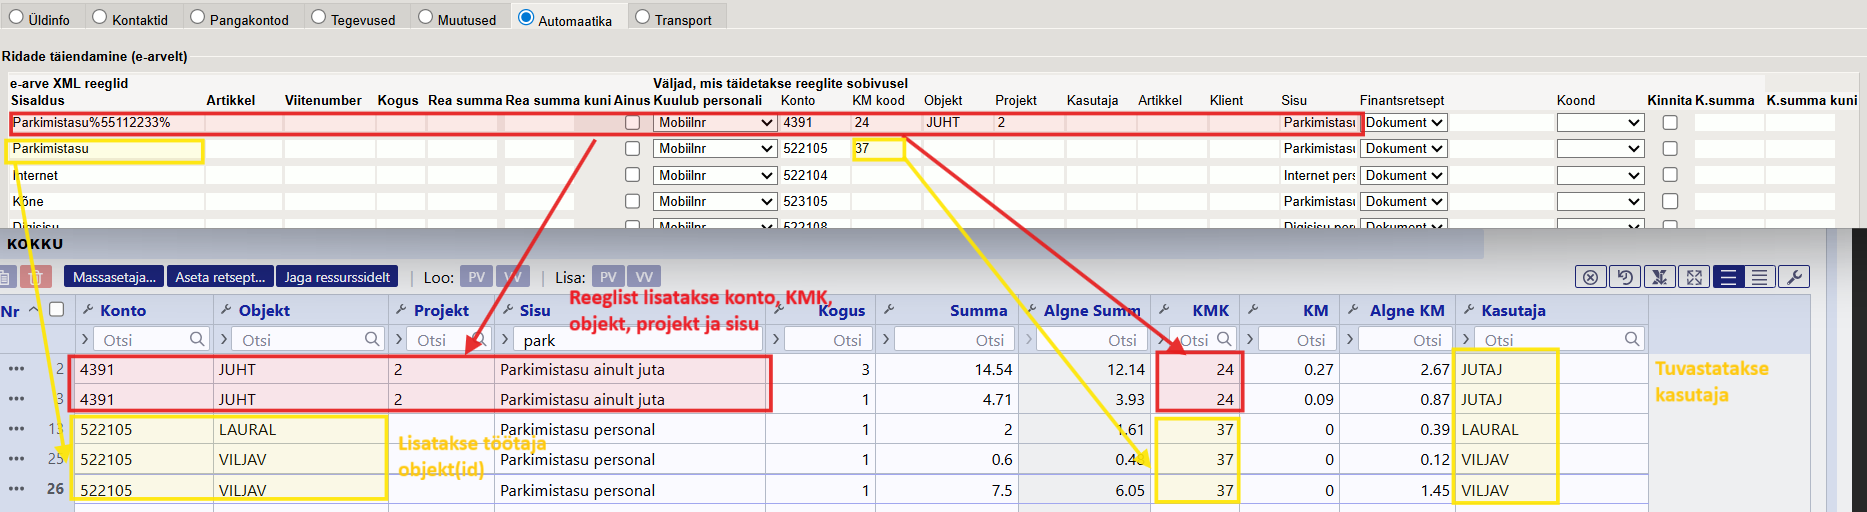This screenshot has height=512, width=1867.
Task: Open Mobiilnr dropdown in first rule row
Action: 714,122
